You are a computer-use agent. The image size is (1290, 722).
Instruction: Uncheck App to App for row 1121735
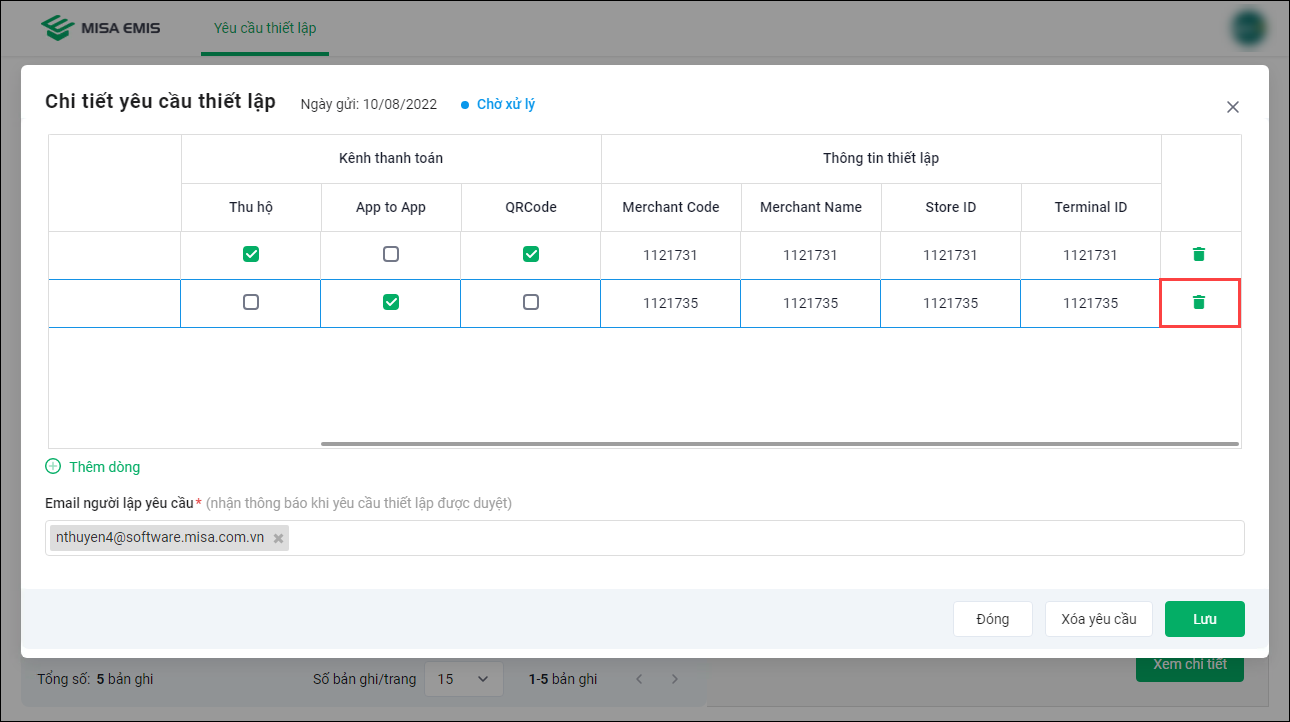pyautogui.click(x=391, y=302)
